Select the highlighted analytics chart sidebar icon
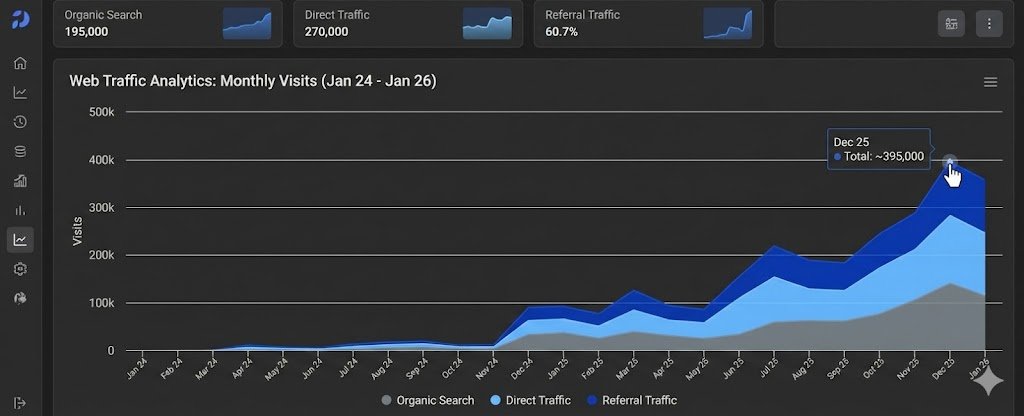Screen dimensions: 1024x416 20,240
